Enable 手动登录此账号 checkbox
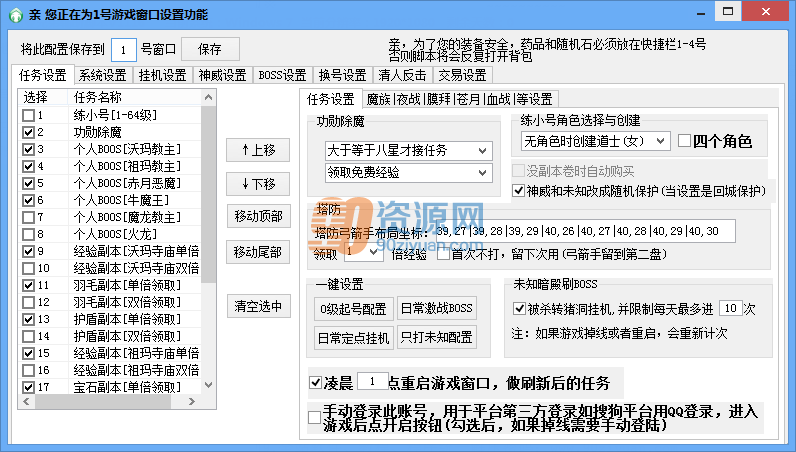The image size is (796, 452). 314,417
